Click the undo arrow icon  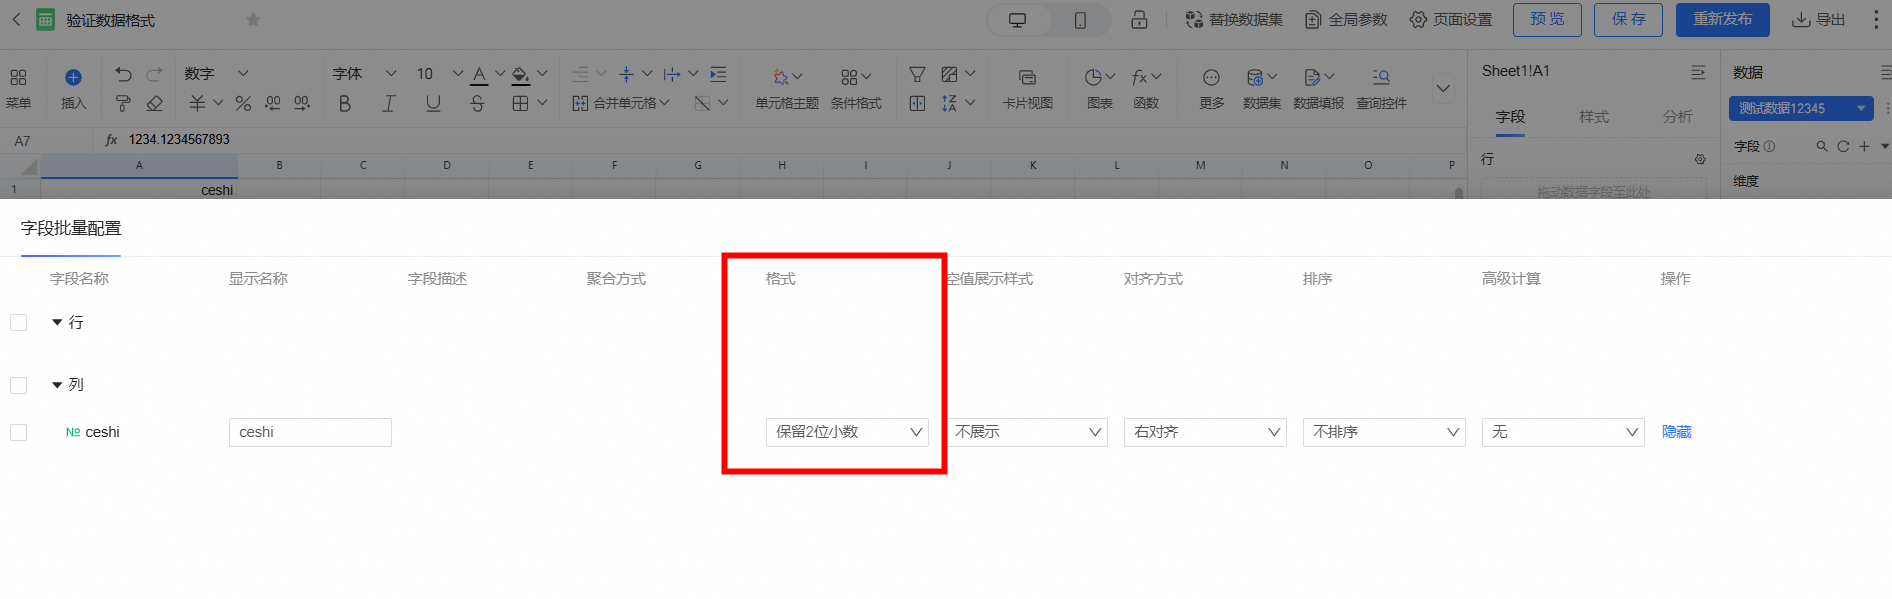pos(123,75)
